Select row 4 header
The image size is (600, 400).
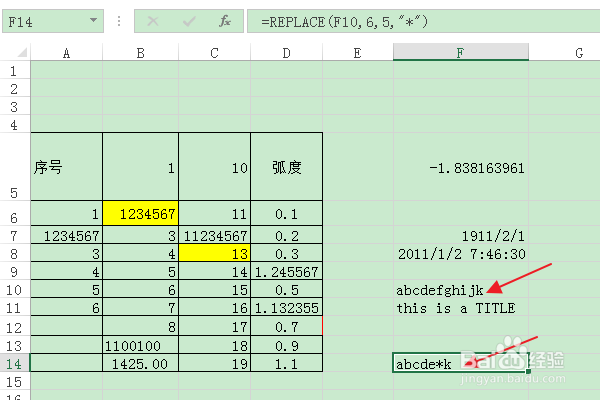click(15, 124)
